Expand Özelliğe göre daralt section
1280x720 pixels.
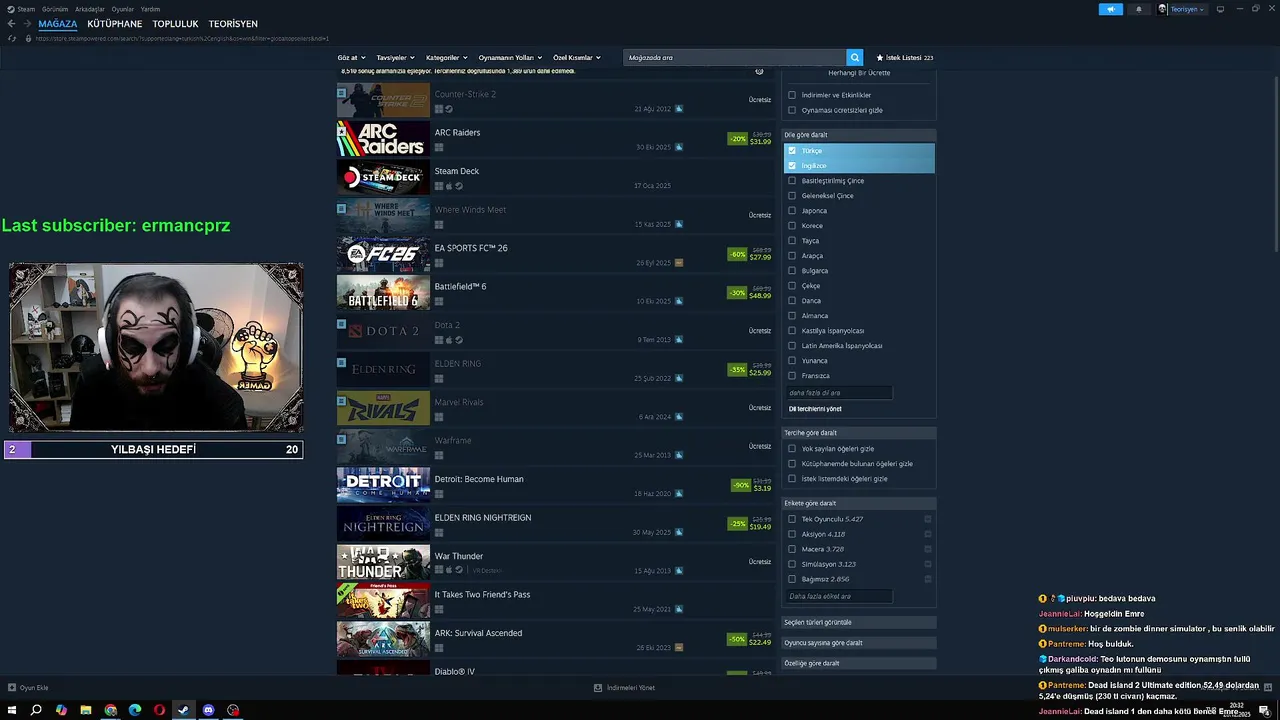(859, 663)
